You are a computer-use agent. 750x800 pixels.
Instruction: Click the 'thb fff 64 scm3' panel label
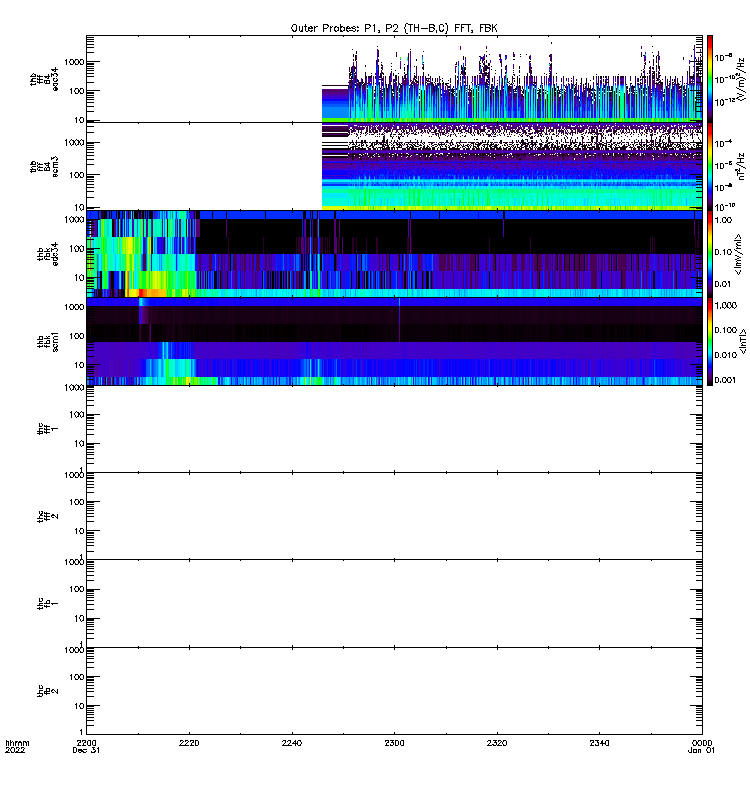[44, 167]
